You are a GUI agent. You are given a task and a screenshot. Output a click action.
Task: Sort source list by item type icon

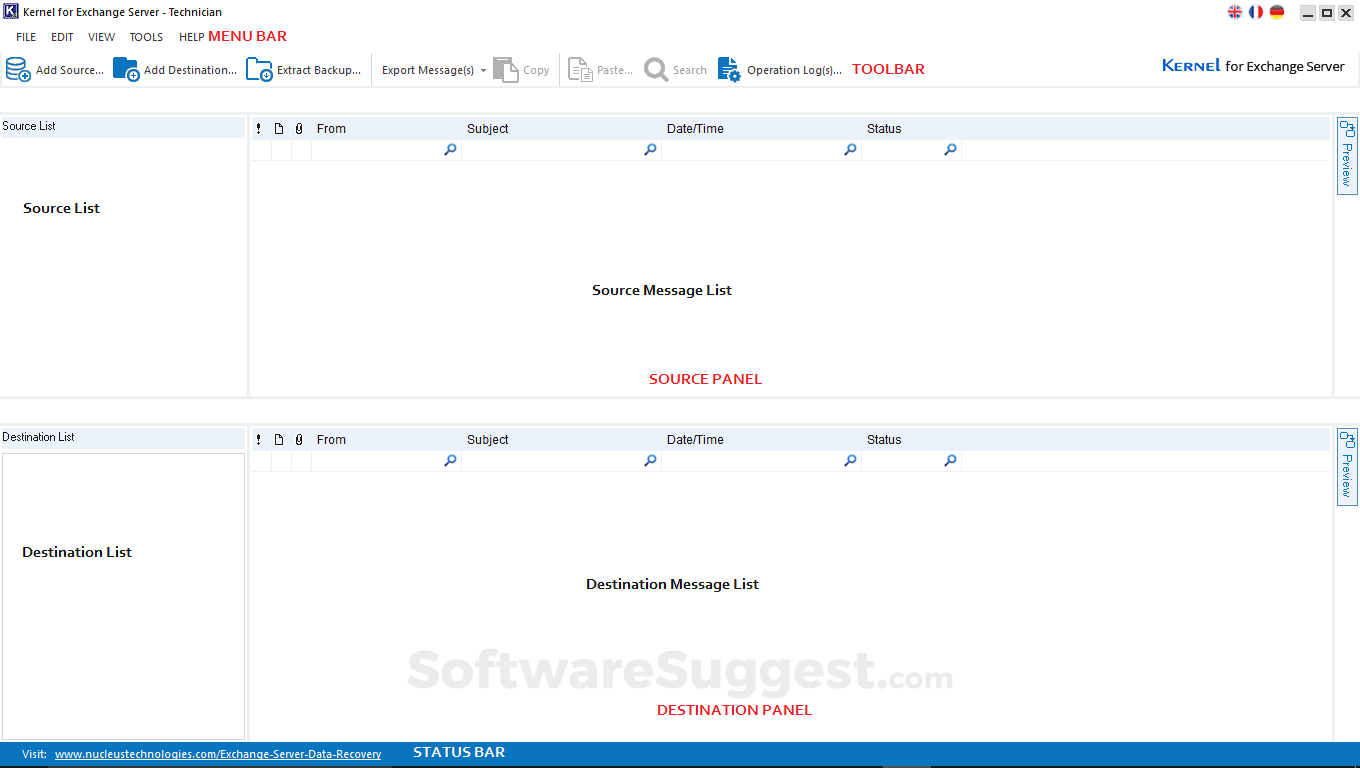coord(279,129)
